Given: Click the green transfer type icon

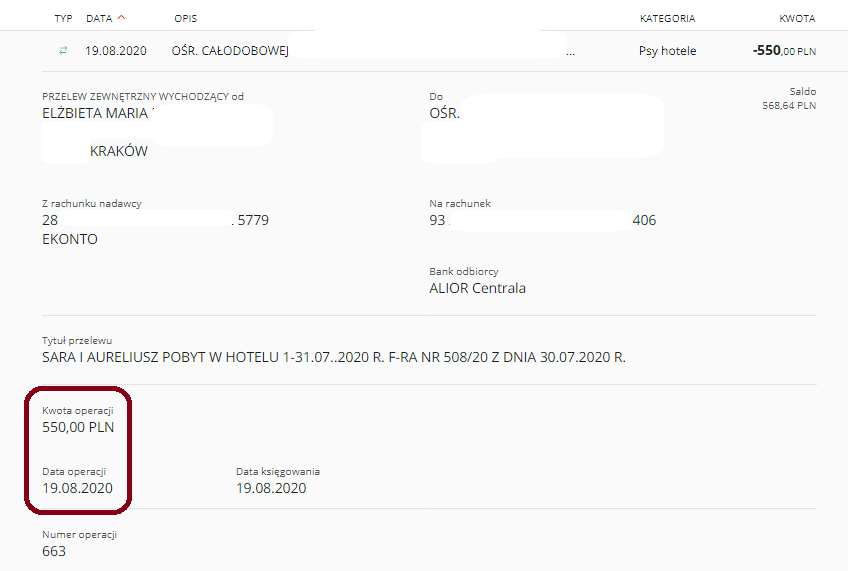Looking at the screenshot, I should [x=63, y=50].
